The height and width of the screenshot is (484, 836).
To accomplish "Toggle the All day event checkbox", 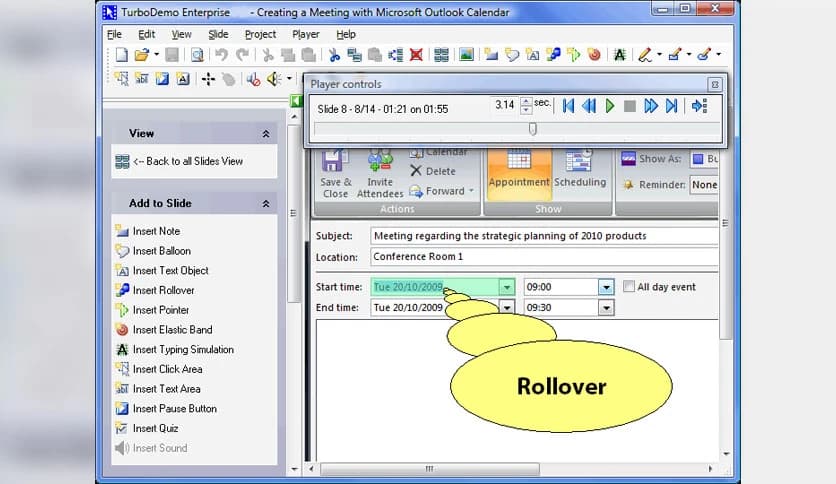I will 629,286.
